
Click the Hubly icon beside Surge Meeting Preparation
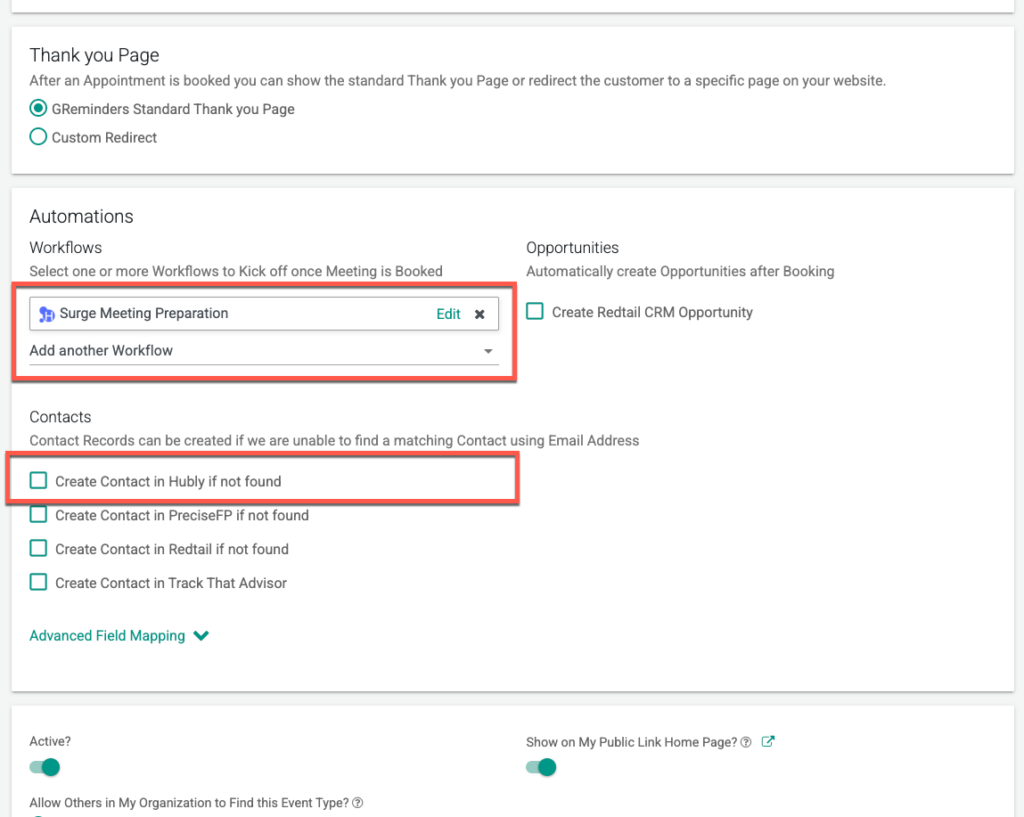tap(46, 314)
